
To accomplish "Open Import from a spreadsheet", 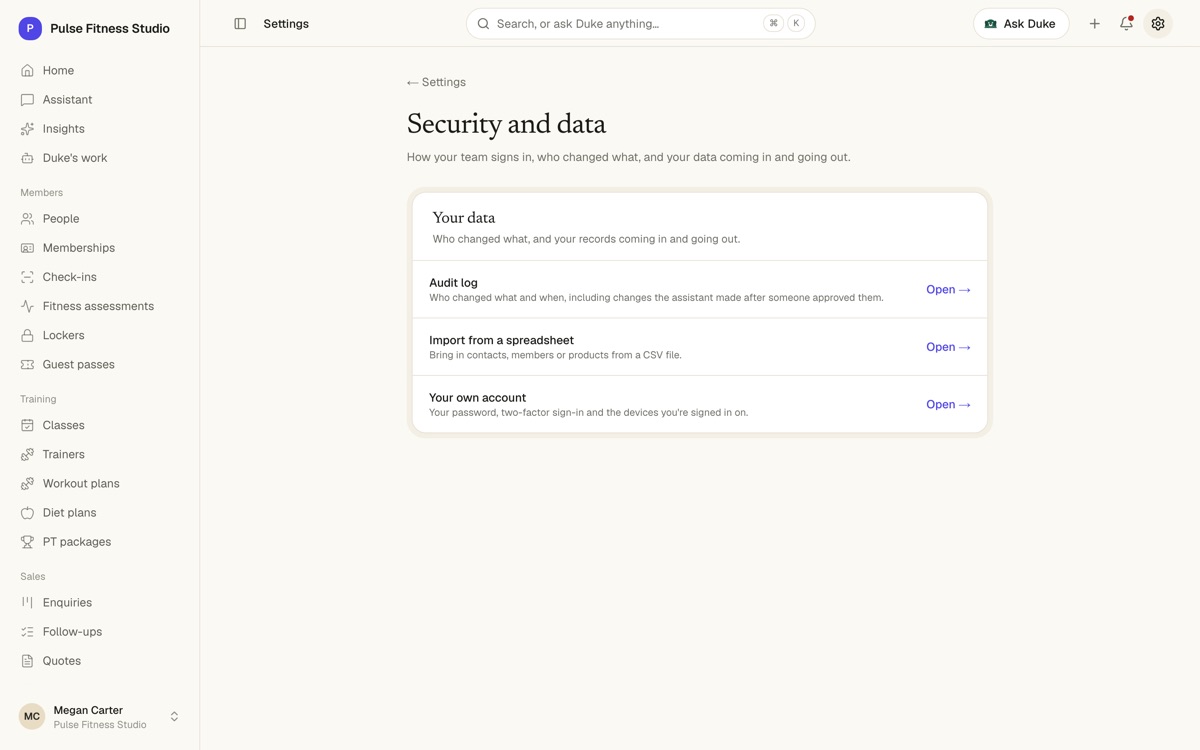I will (948, 347).
